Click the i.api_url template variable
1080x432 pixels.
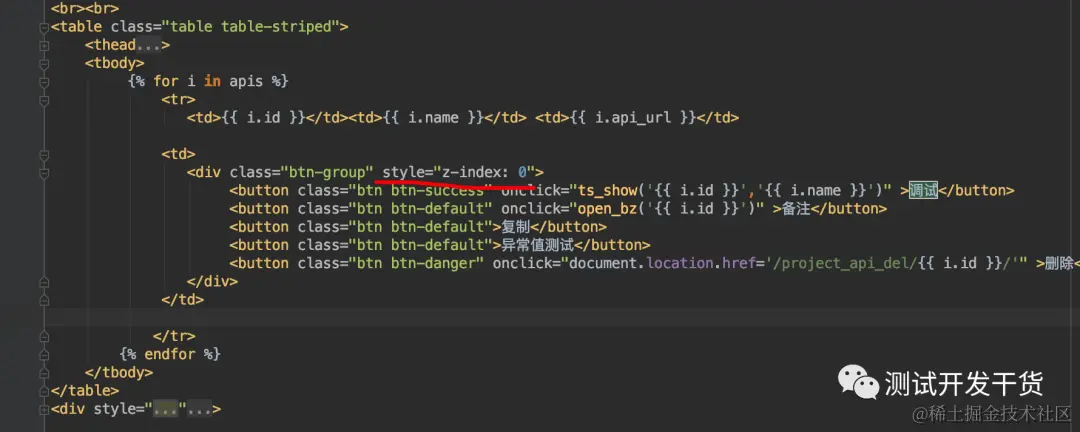(632, 118)
